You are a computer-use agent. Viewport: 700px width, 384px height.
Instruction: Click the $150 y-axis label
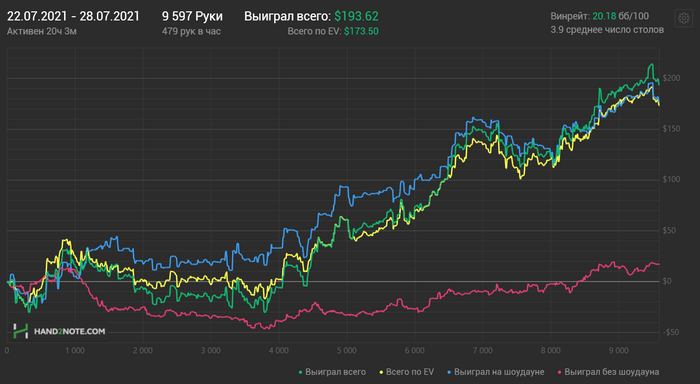(x=671, y=129)
